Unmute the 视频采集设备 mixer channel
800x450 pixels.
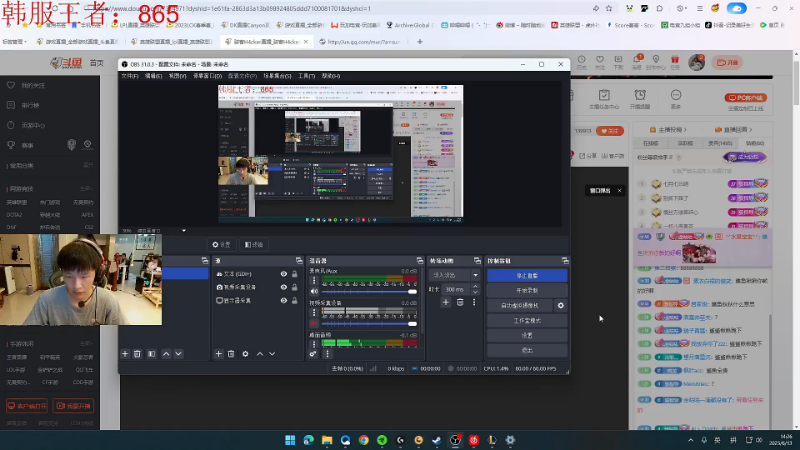coord(314,323)
